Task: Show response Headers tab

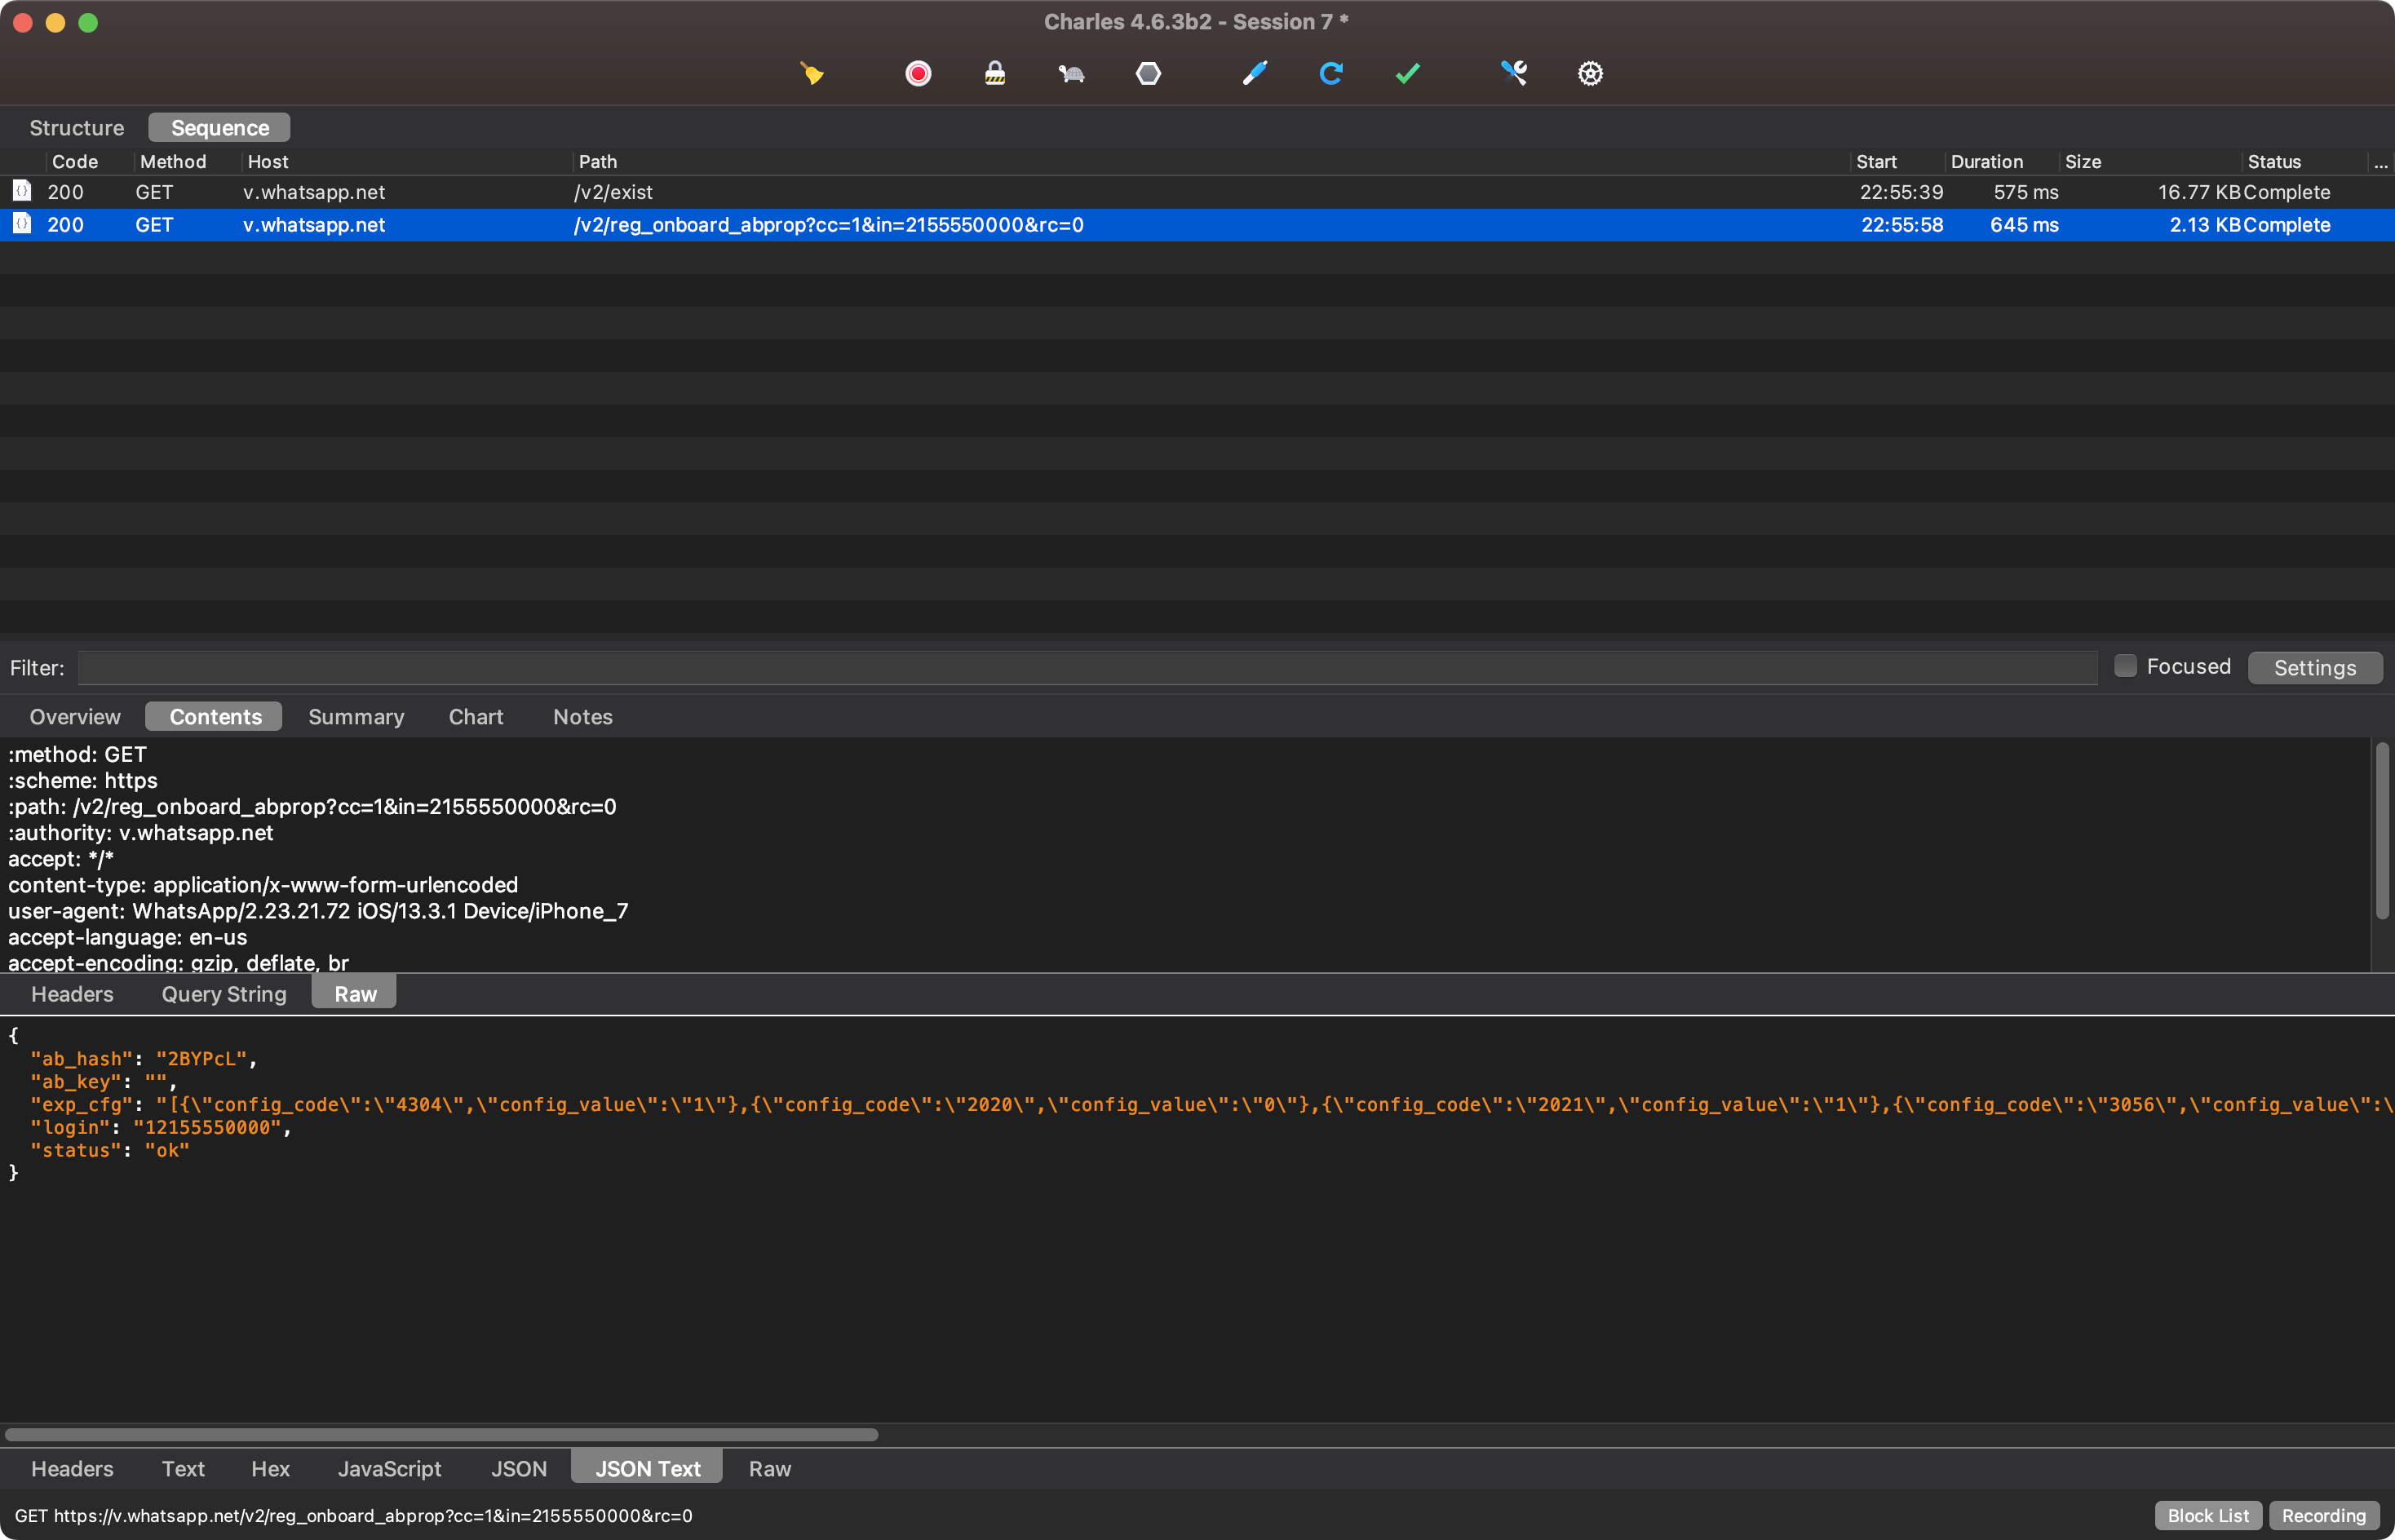Action: 72,1468
